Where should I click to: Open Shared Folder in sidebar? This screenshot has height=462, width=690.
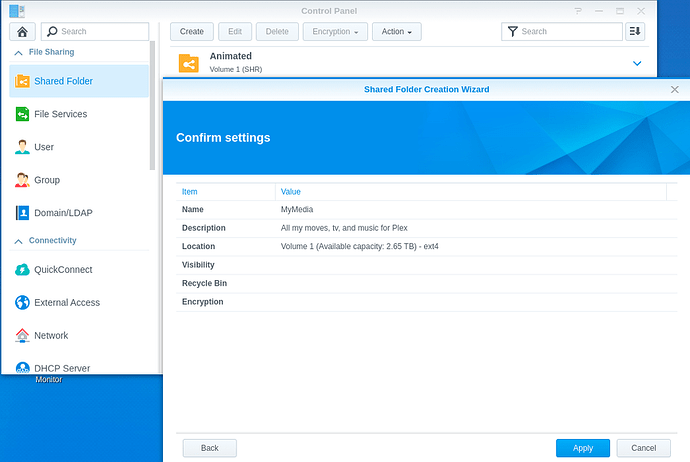coord(79,81)
